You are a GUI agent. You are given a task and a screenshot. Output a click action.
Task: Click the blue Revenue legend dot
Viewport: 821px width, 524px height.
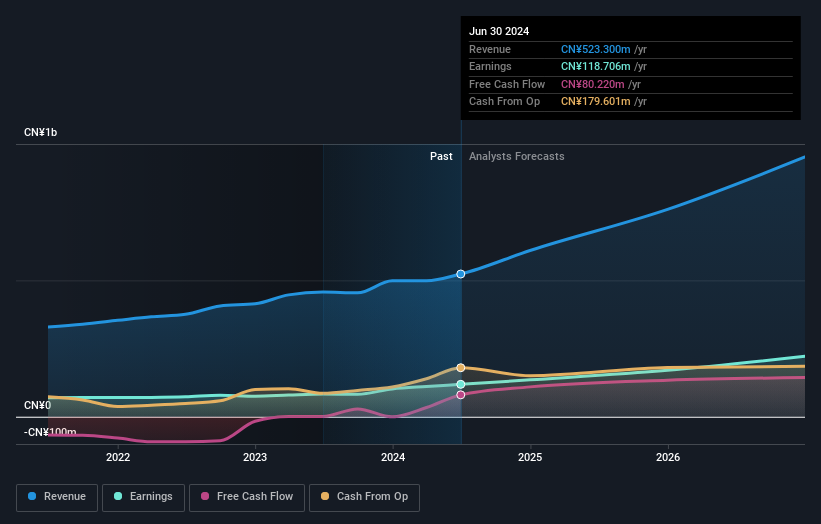pos(32,496)
